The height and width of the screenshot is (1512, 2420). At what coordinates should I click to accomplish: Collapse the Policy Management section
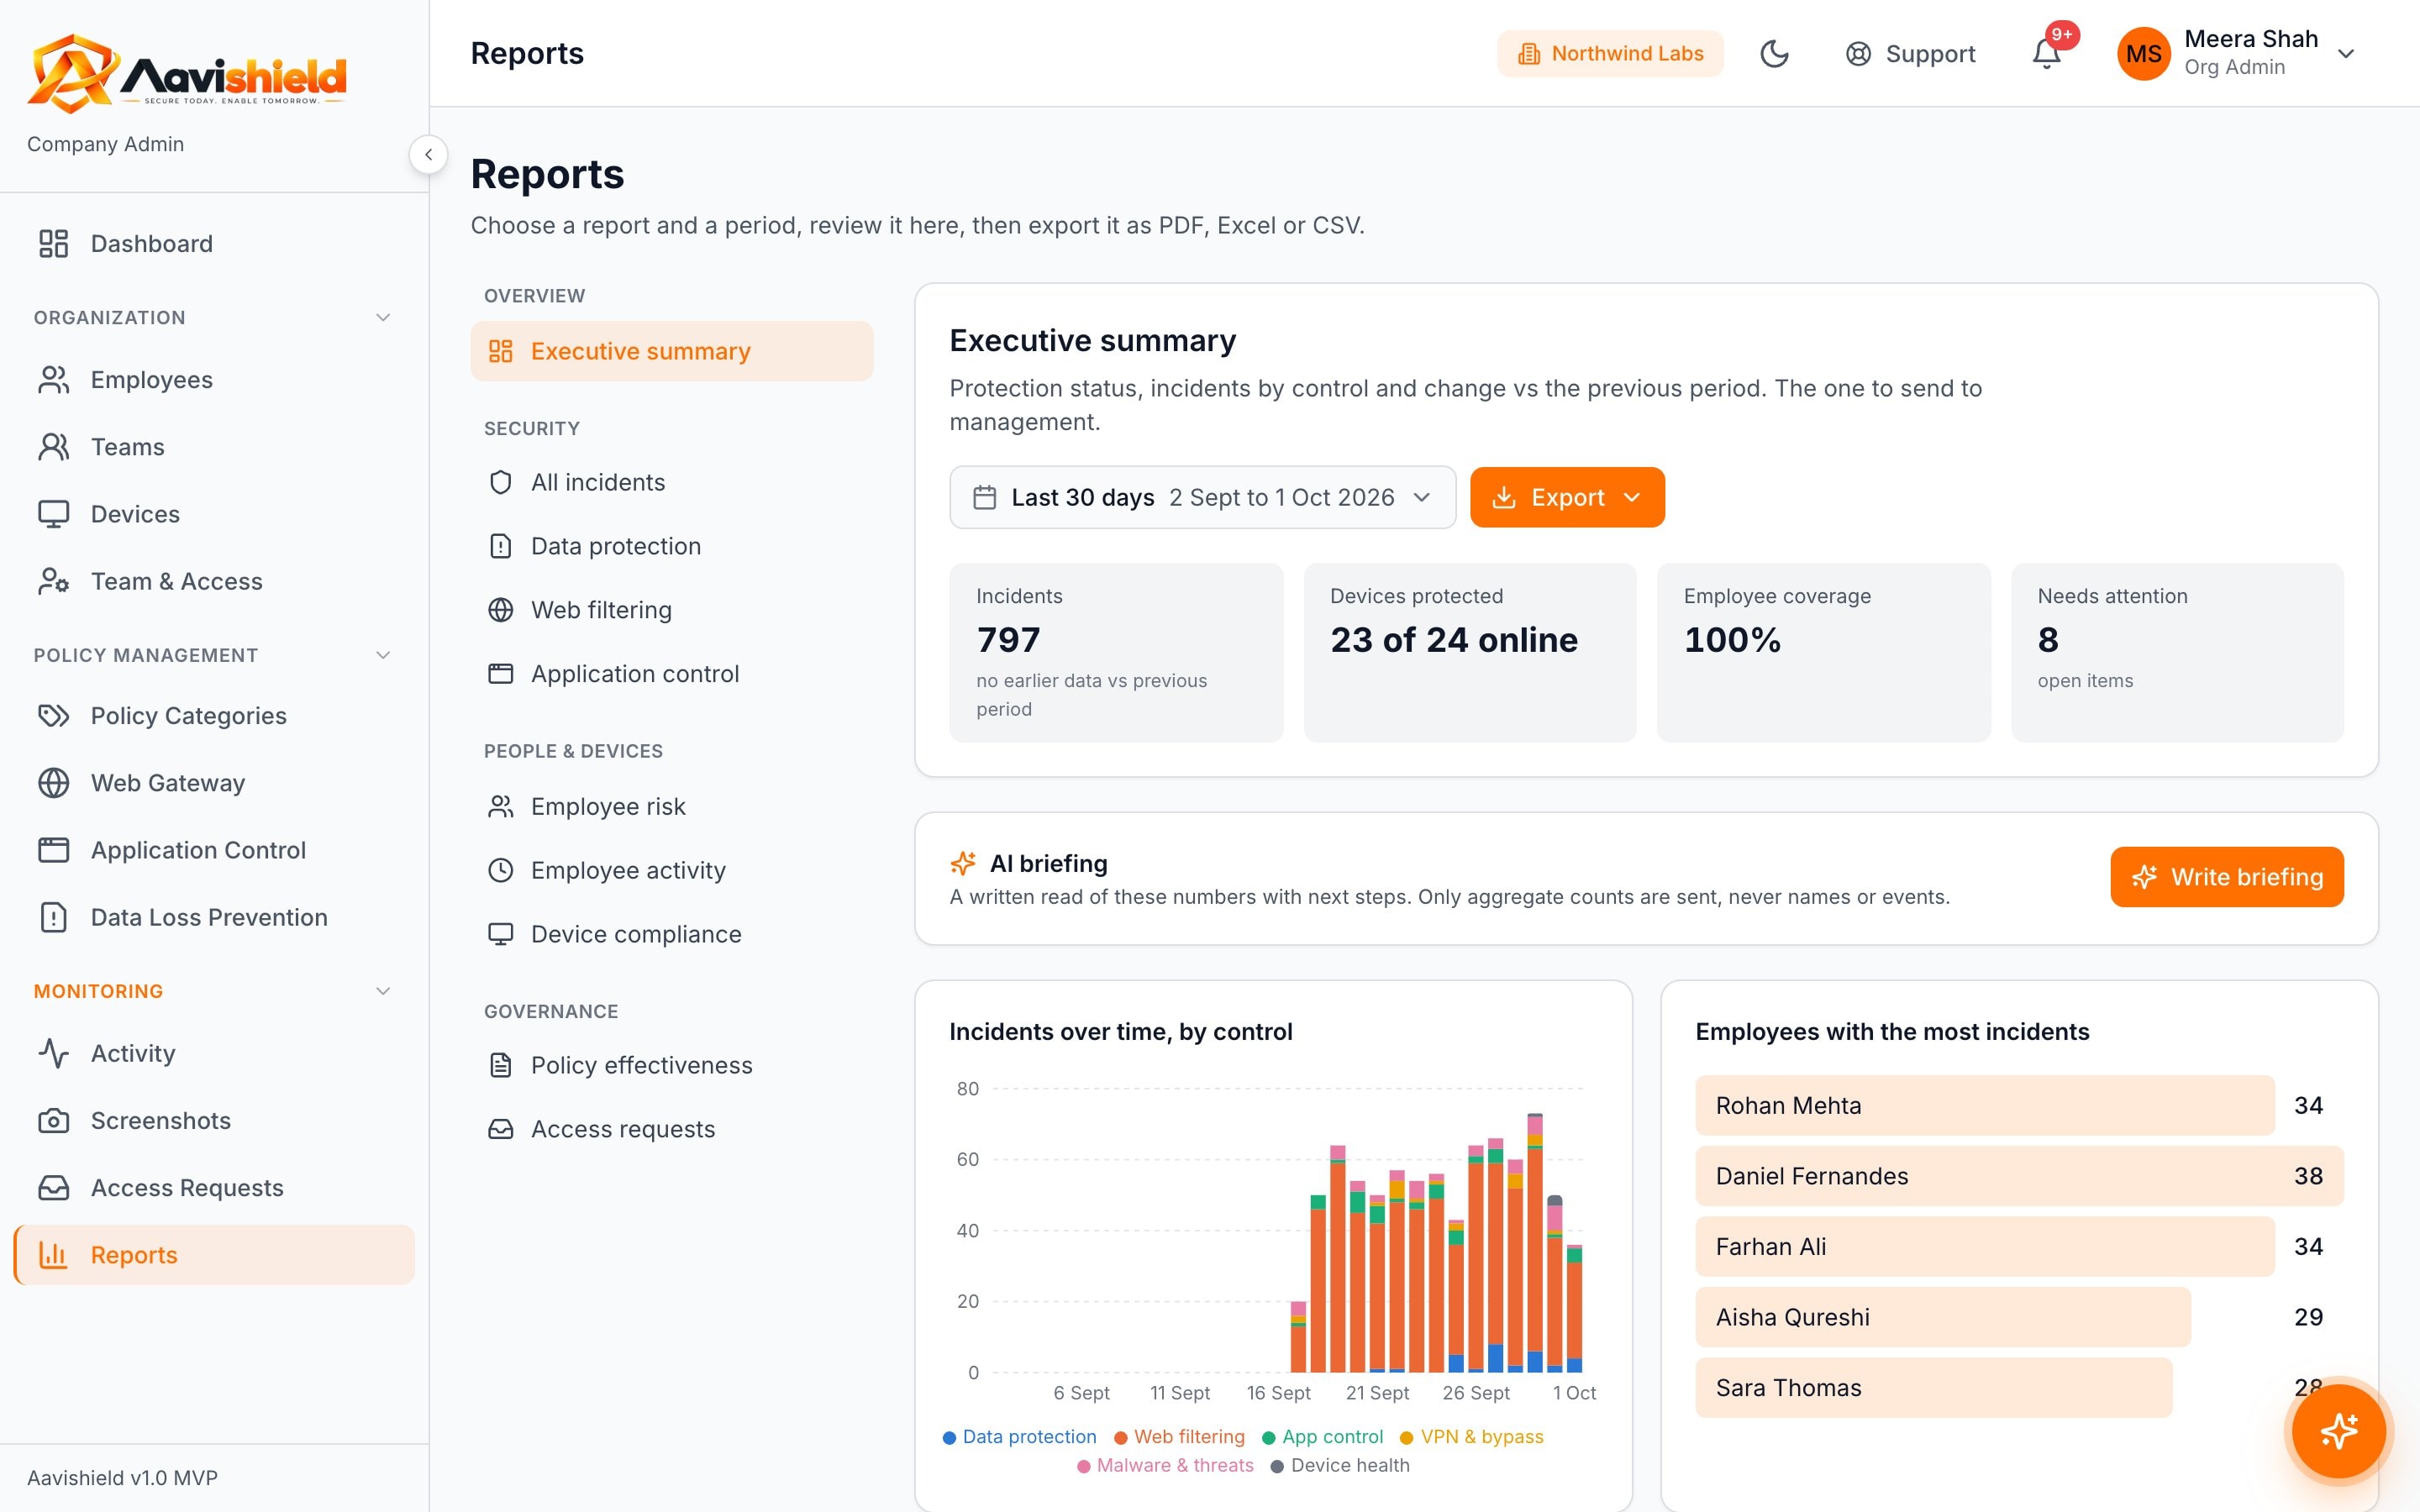(x=382, y=655)
